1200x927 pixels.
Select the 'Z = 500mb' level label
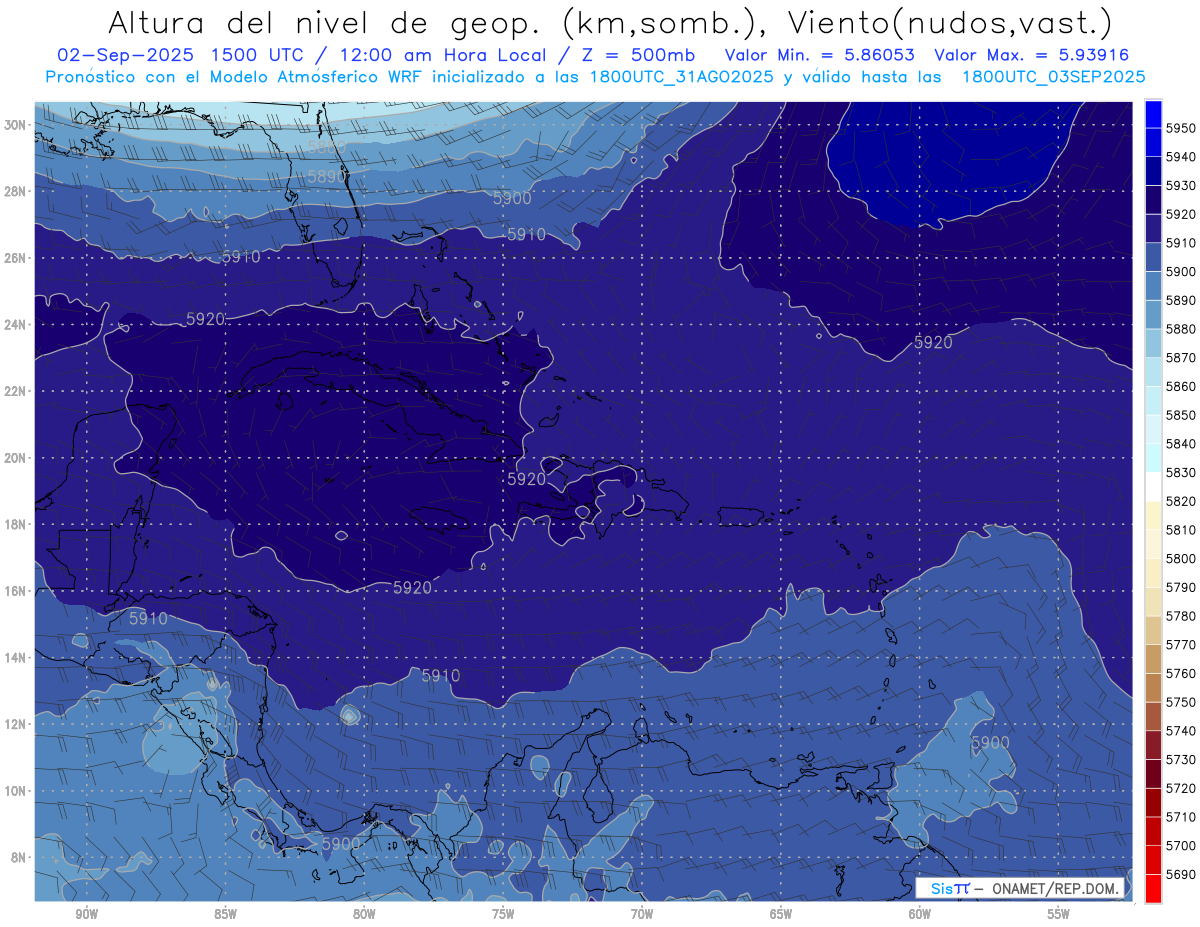(633, 56)
